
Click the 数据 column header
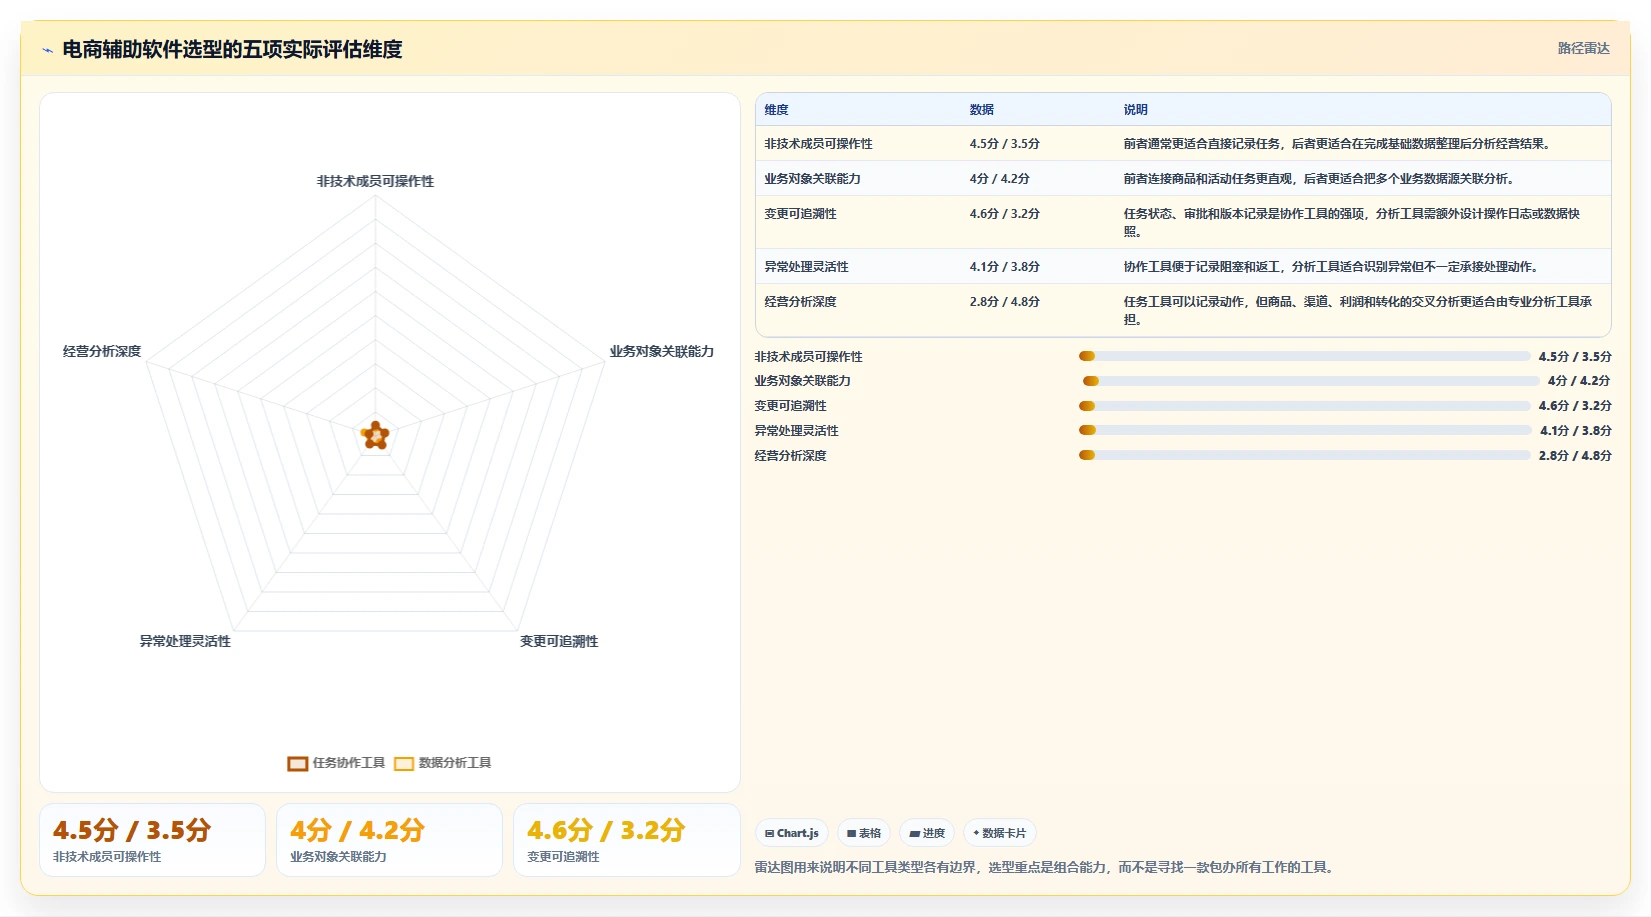982,110
